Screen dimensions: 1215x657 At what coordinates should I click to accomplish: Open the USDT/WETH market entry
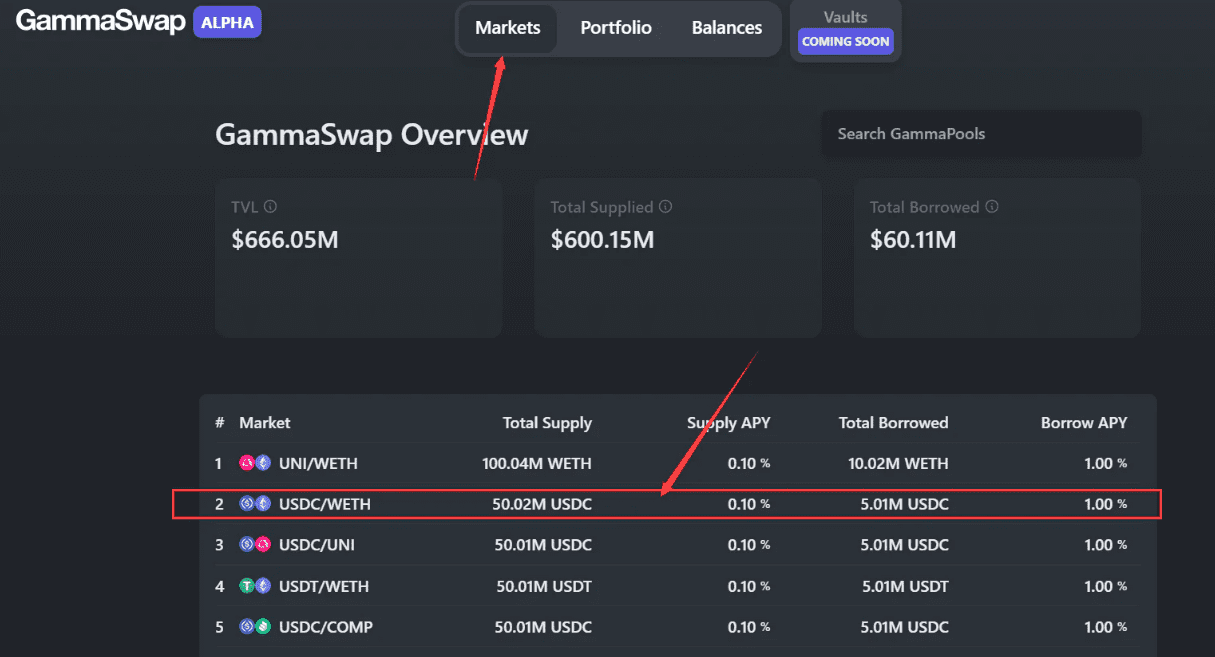point(600,586)
